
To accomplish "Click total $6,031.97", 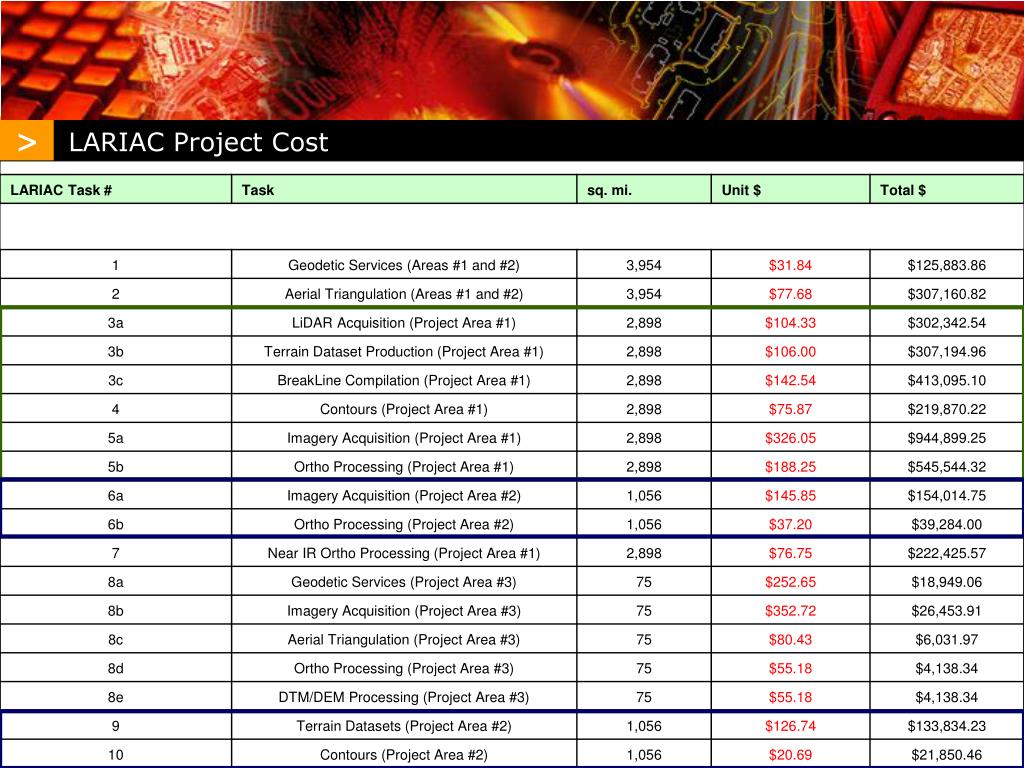I will pyautogui.click(x=946, y=639).
